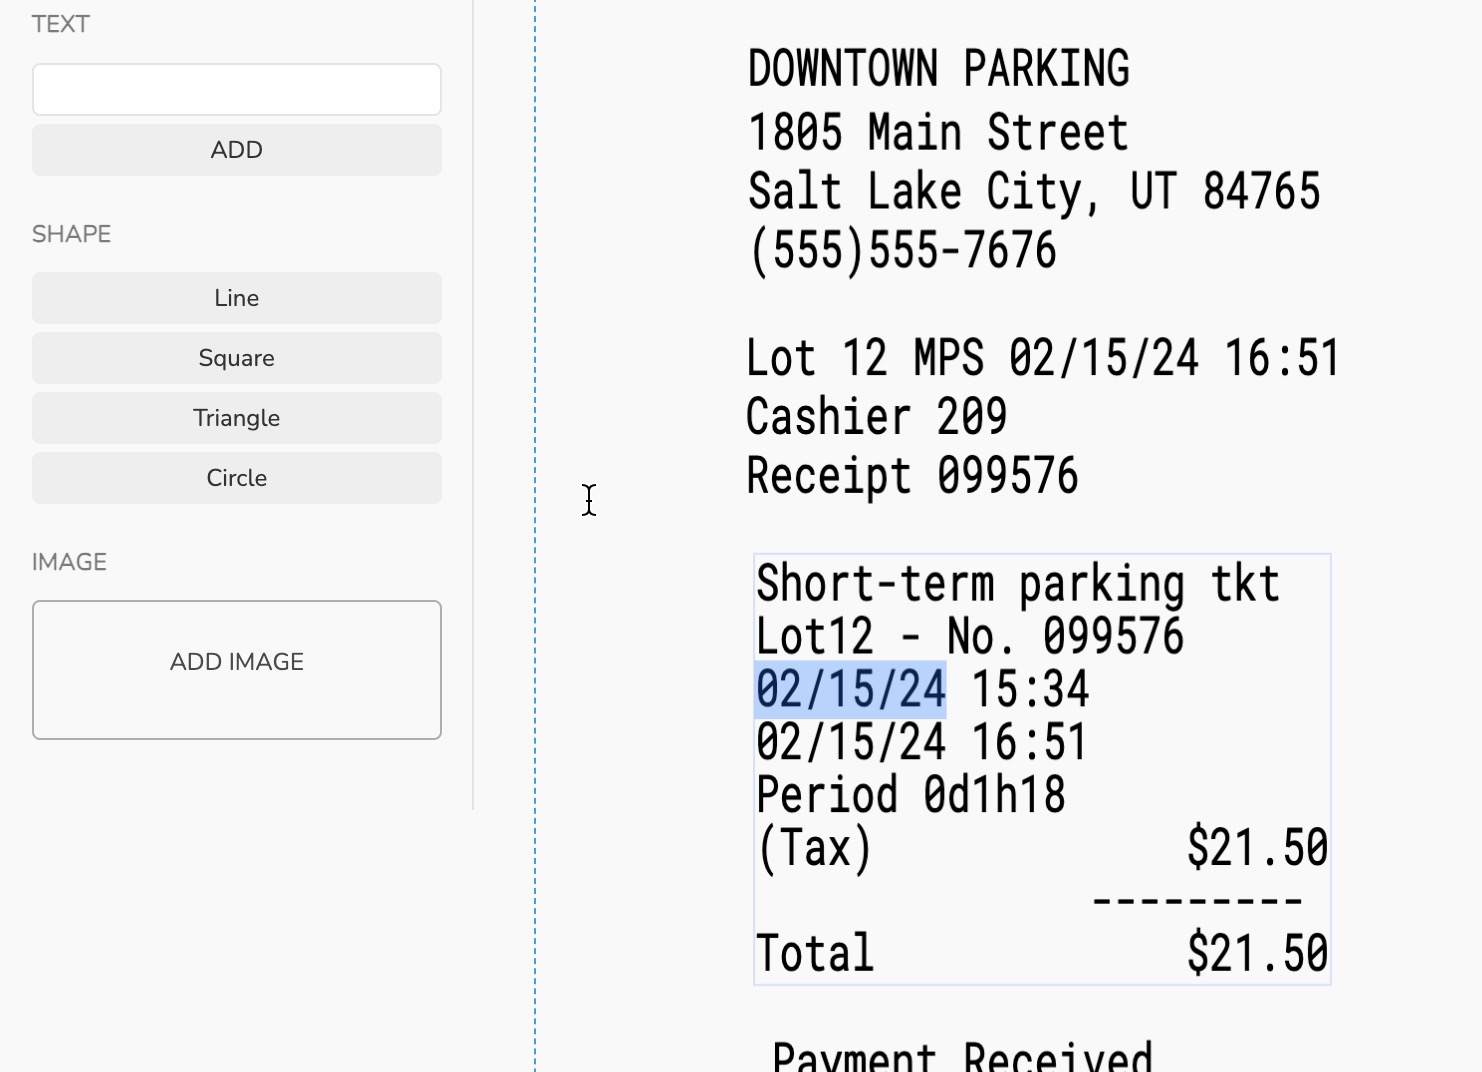Click the DOWNTOWN PARKING header text
1482x1072 pixels.
click(938, 68)
